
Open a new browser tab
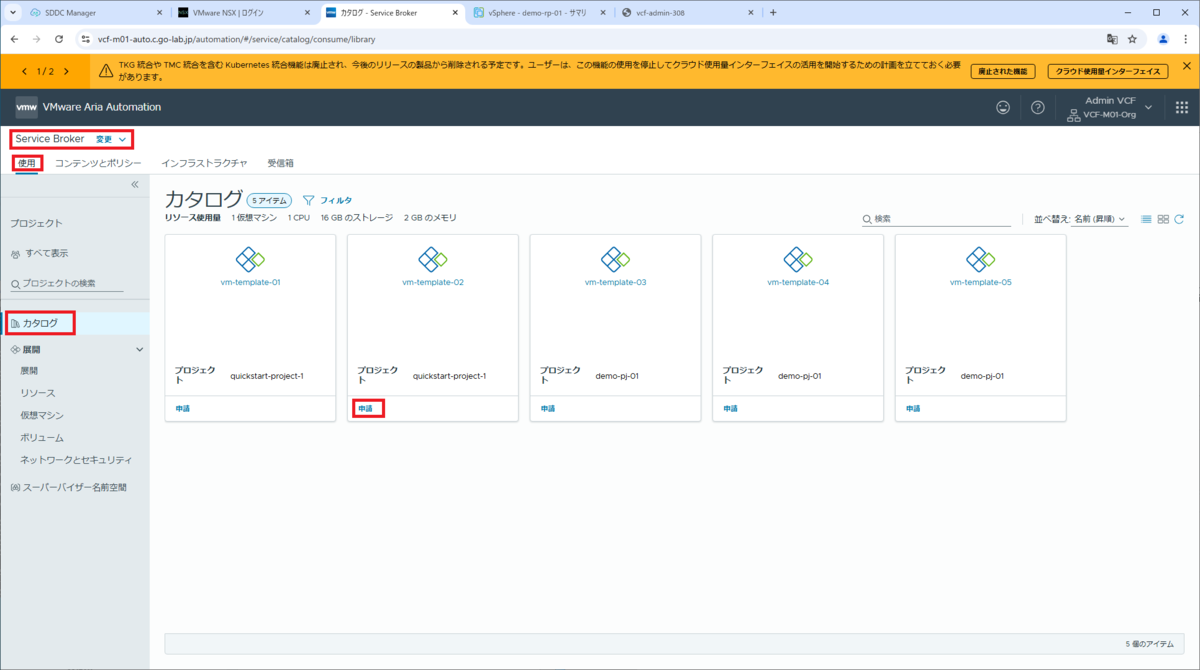(x=772, y=13)
